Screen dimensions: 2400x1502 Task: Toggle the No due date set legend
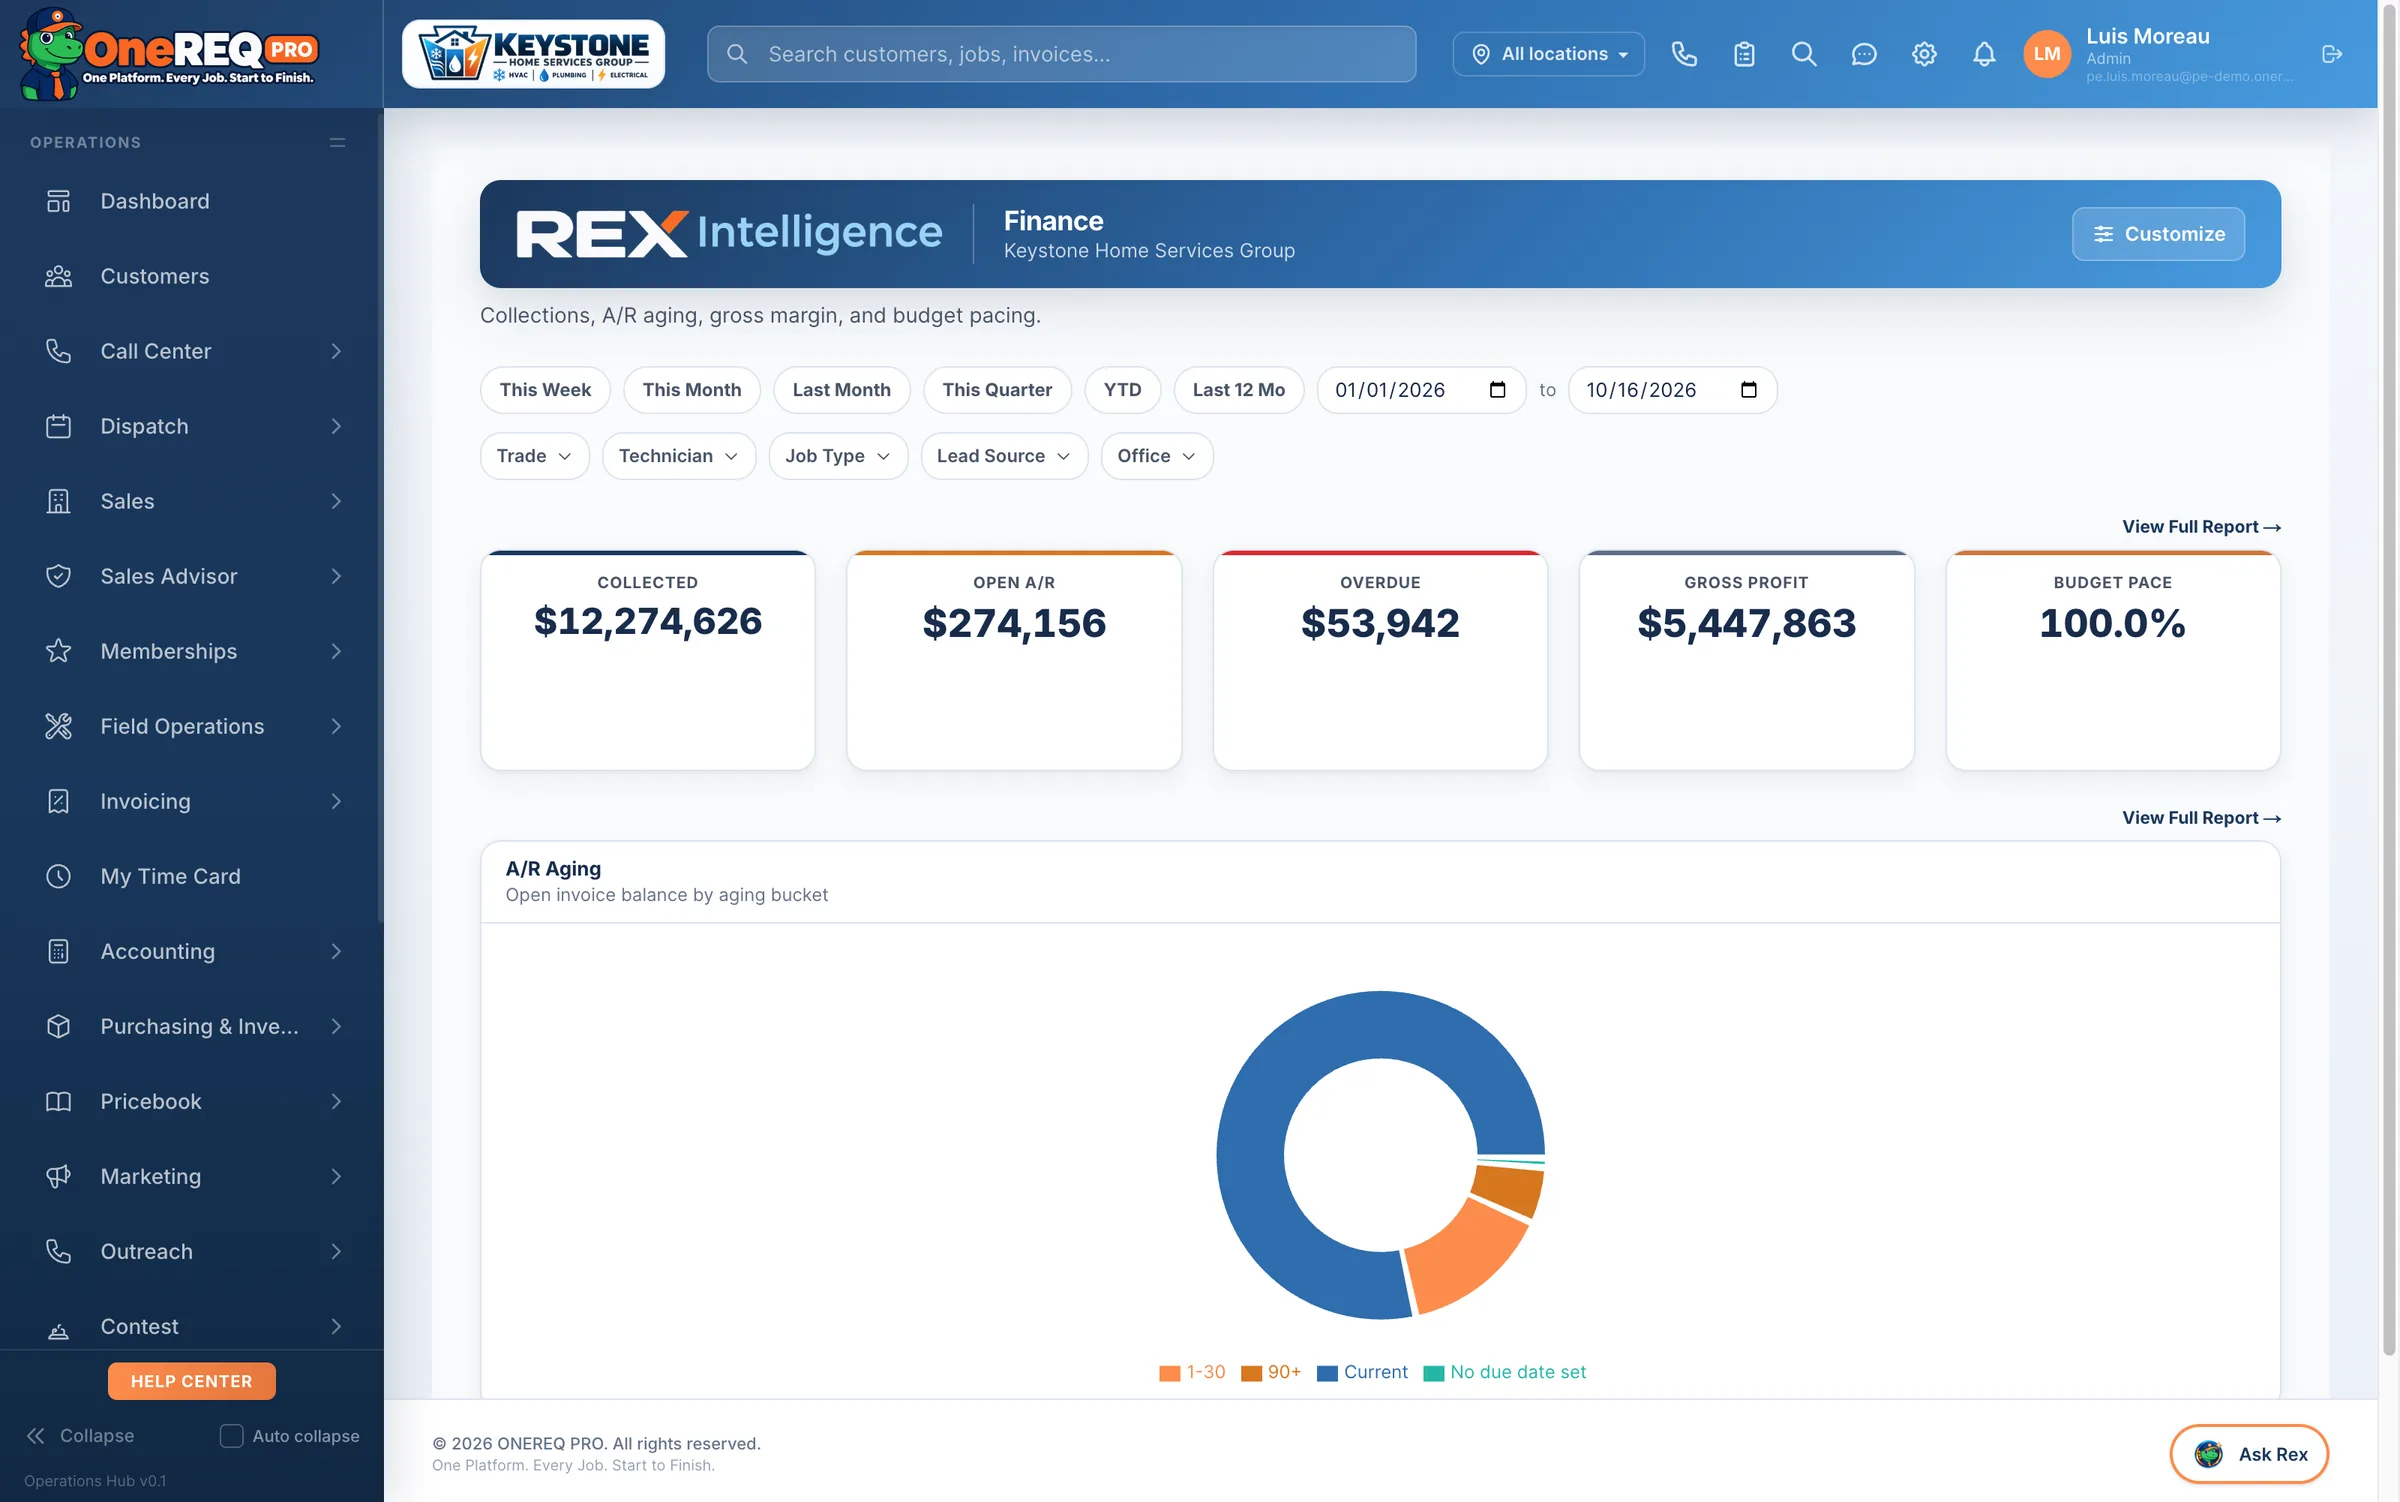click(1505, 1373)
